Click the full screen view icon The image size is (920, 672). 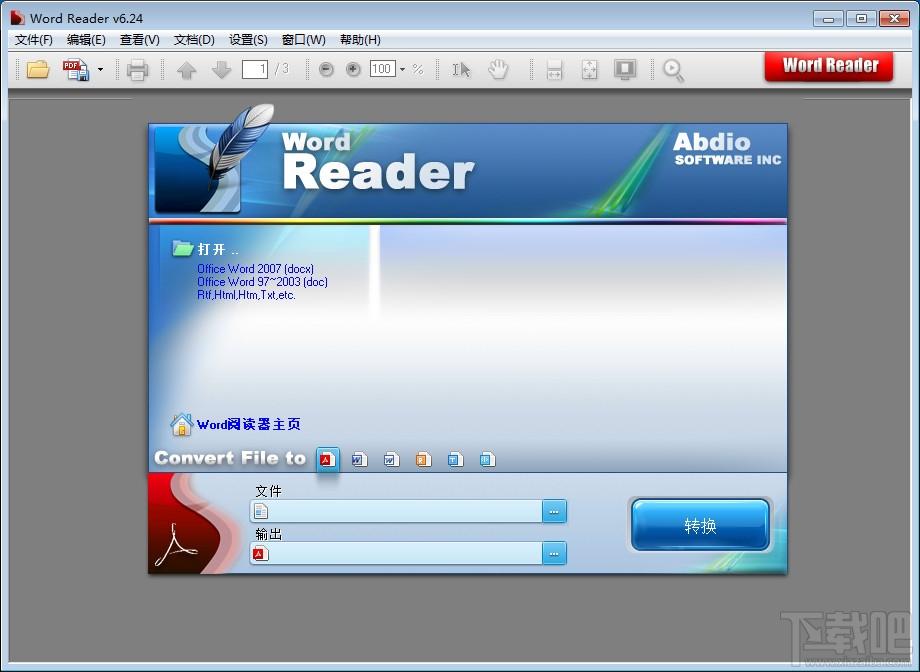pyautogui.click(x=625, y=69)
